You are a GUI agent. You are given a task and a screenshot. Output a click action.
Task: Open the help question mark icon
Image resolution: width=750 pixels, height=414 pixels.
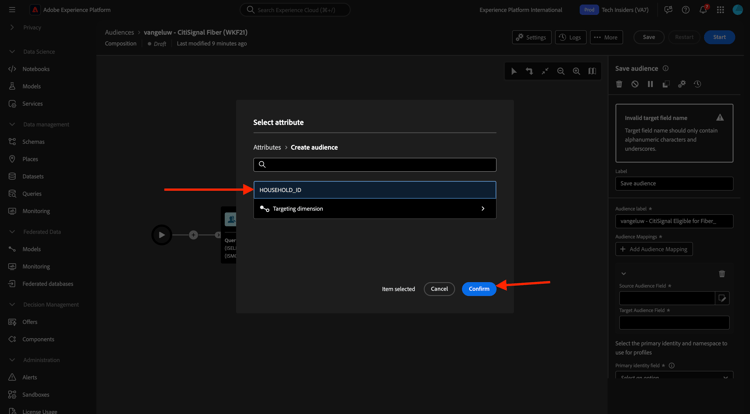click(685, 10)
